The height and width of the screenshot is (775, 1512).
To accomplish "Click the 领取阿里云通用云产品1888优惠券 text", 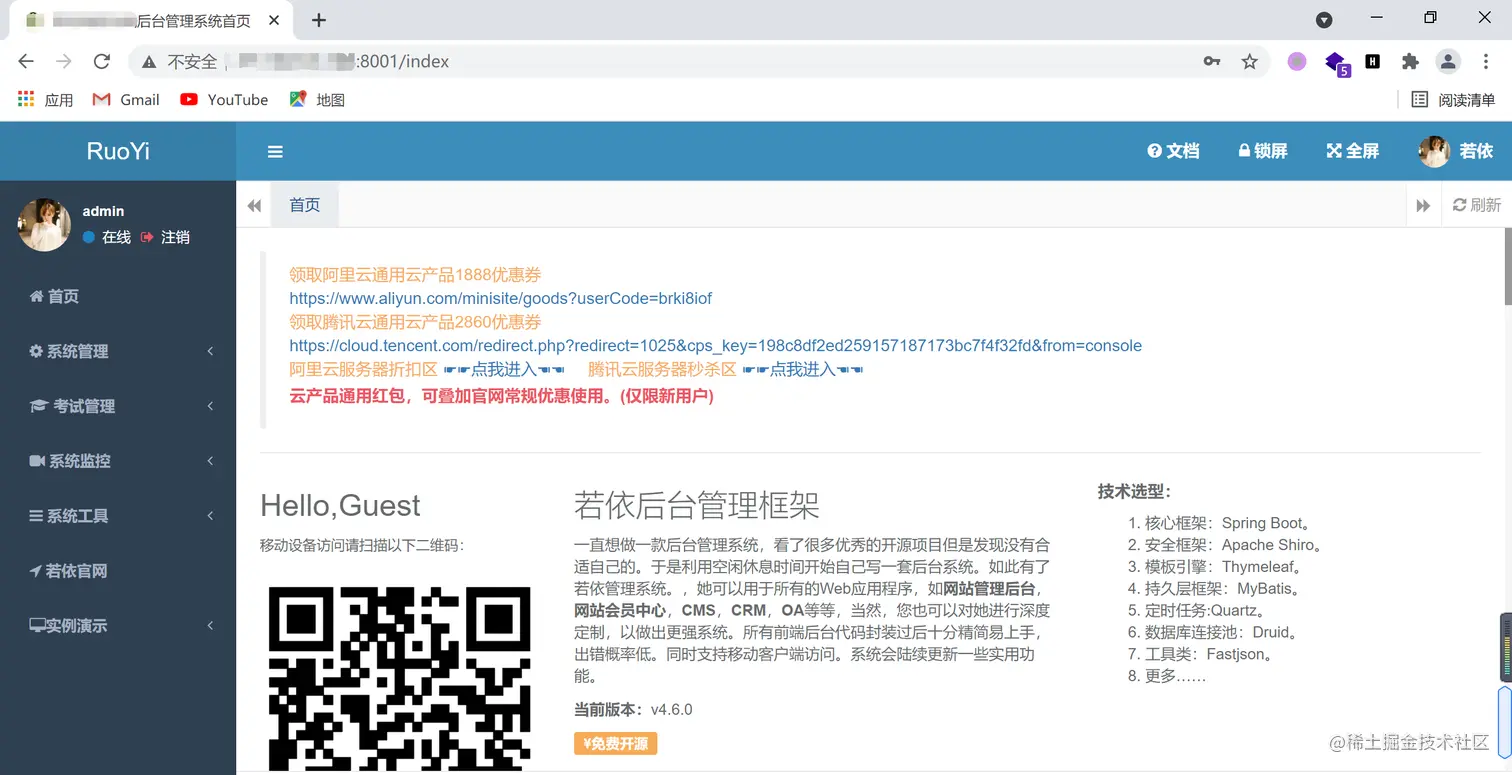I will click(415, 274).
